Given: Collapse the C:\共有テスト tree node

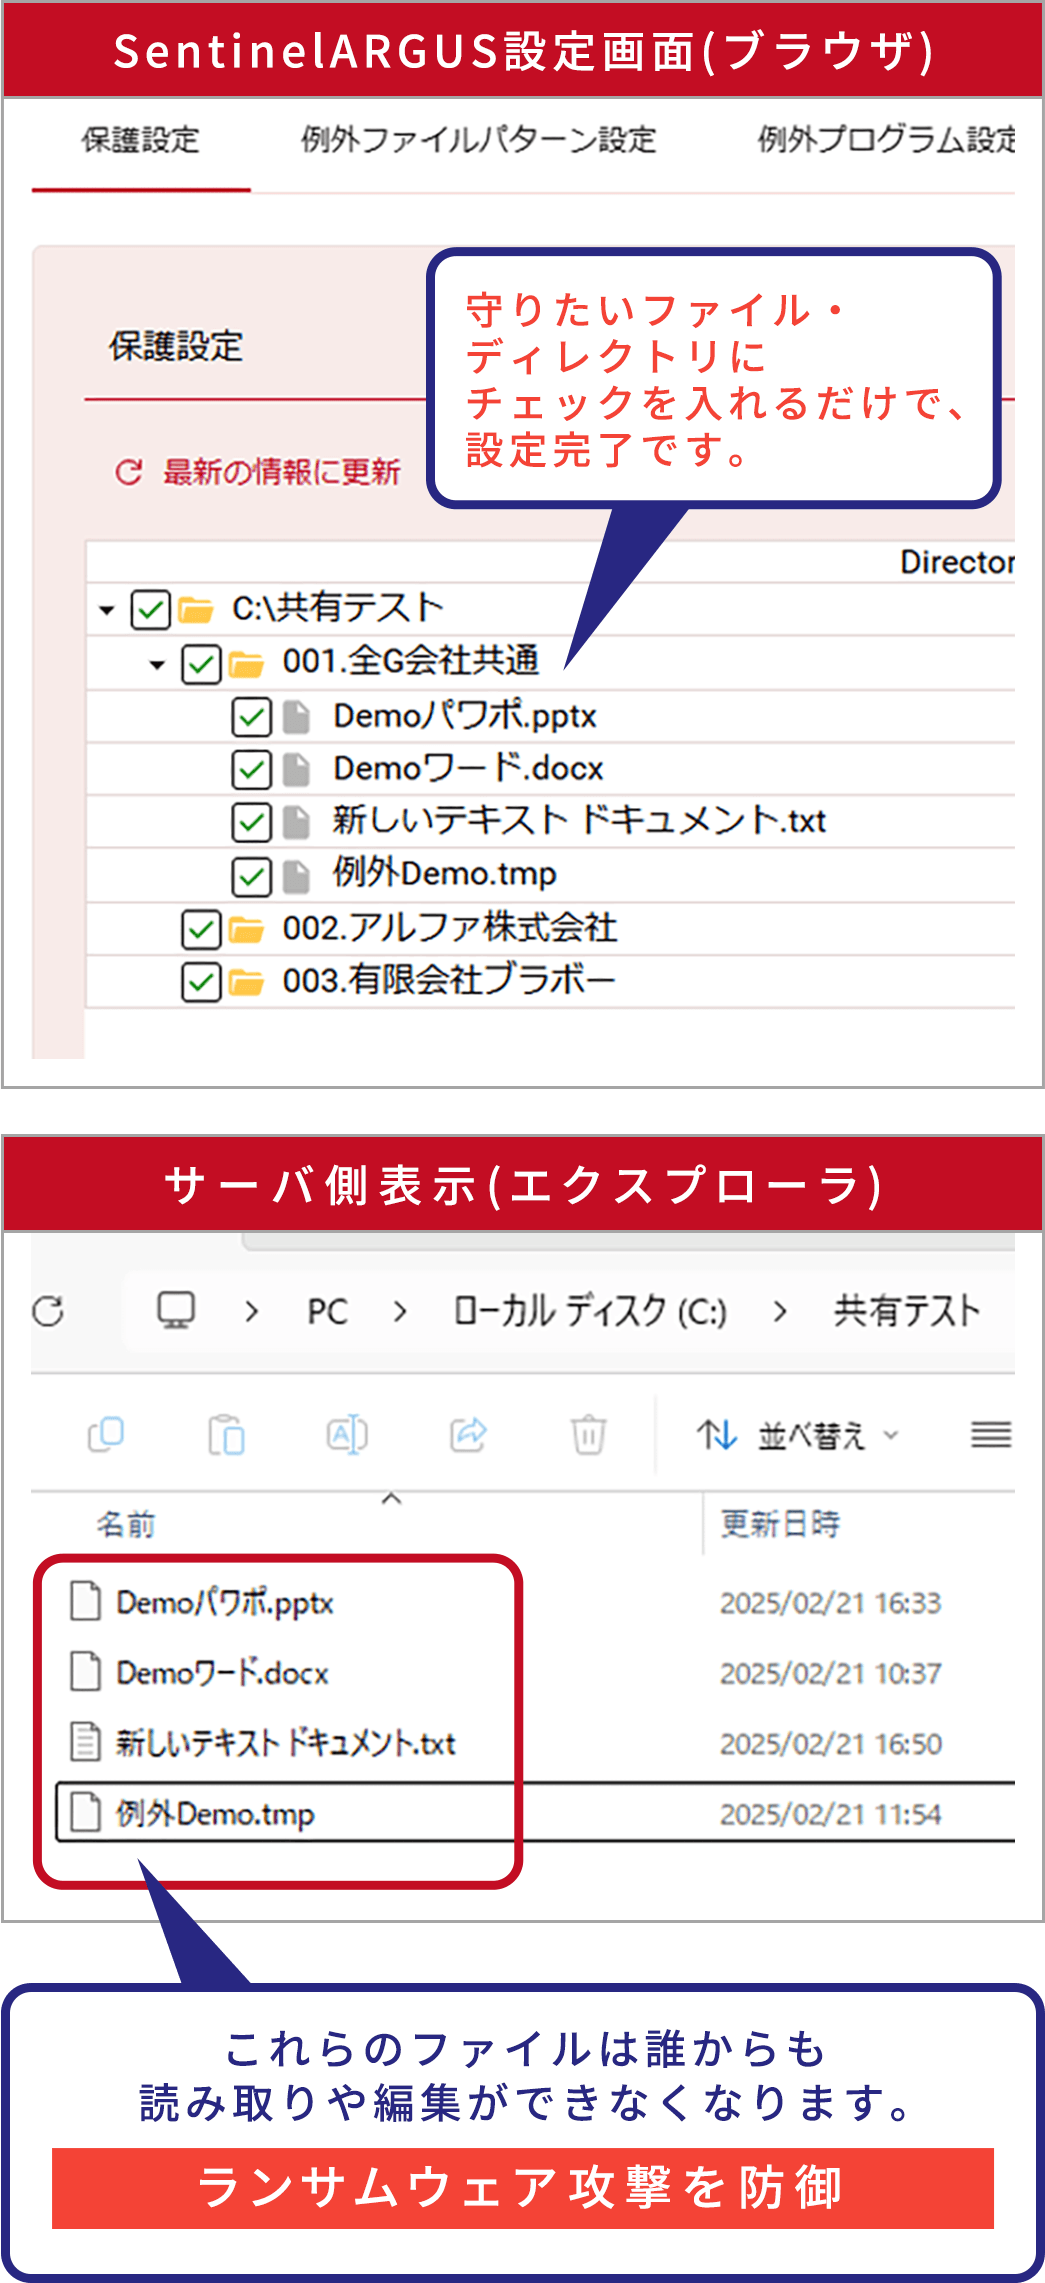Looking at the screenshot, I should tap(107, 610).
